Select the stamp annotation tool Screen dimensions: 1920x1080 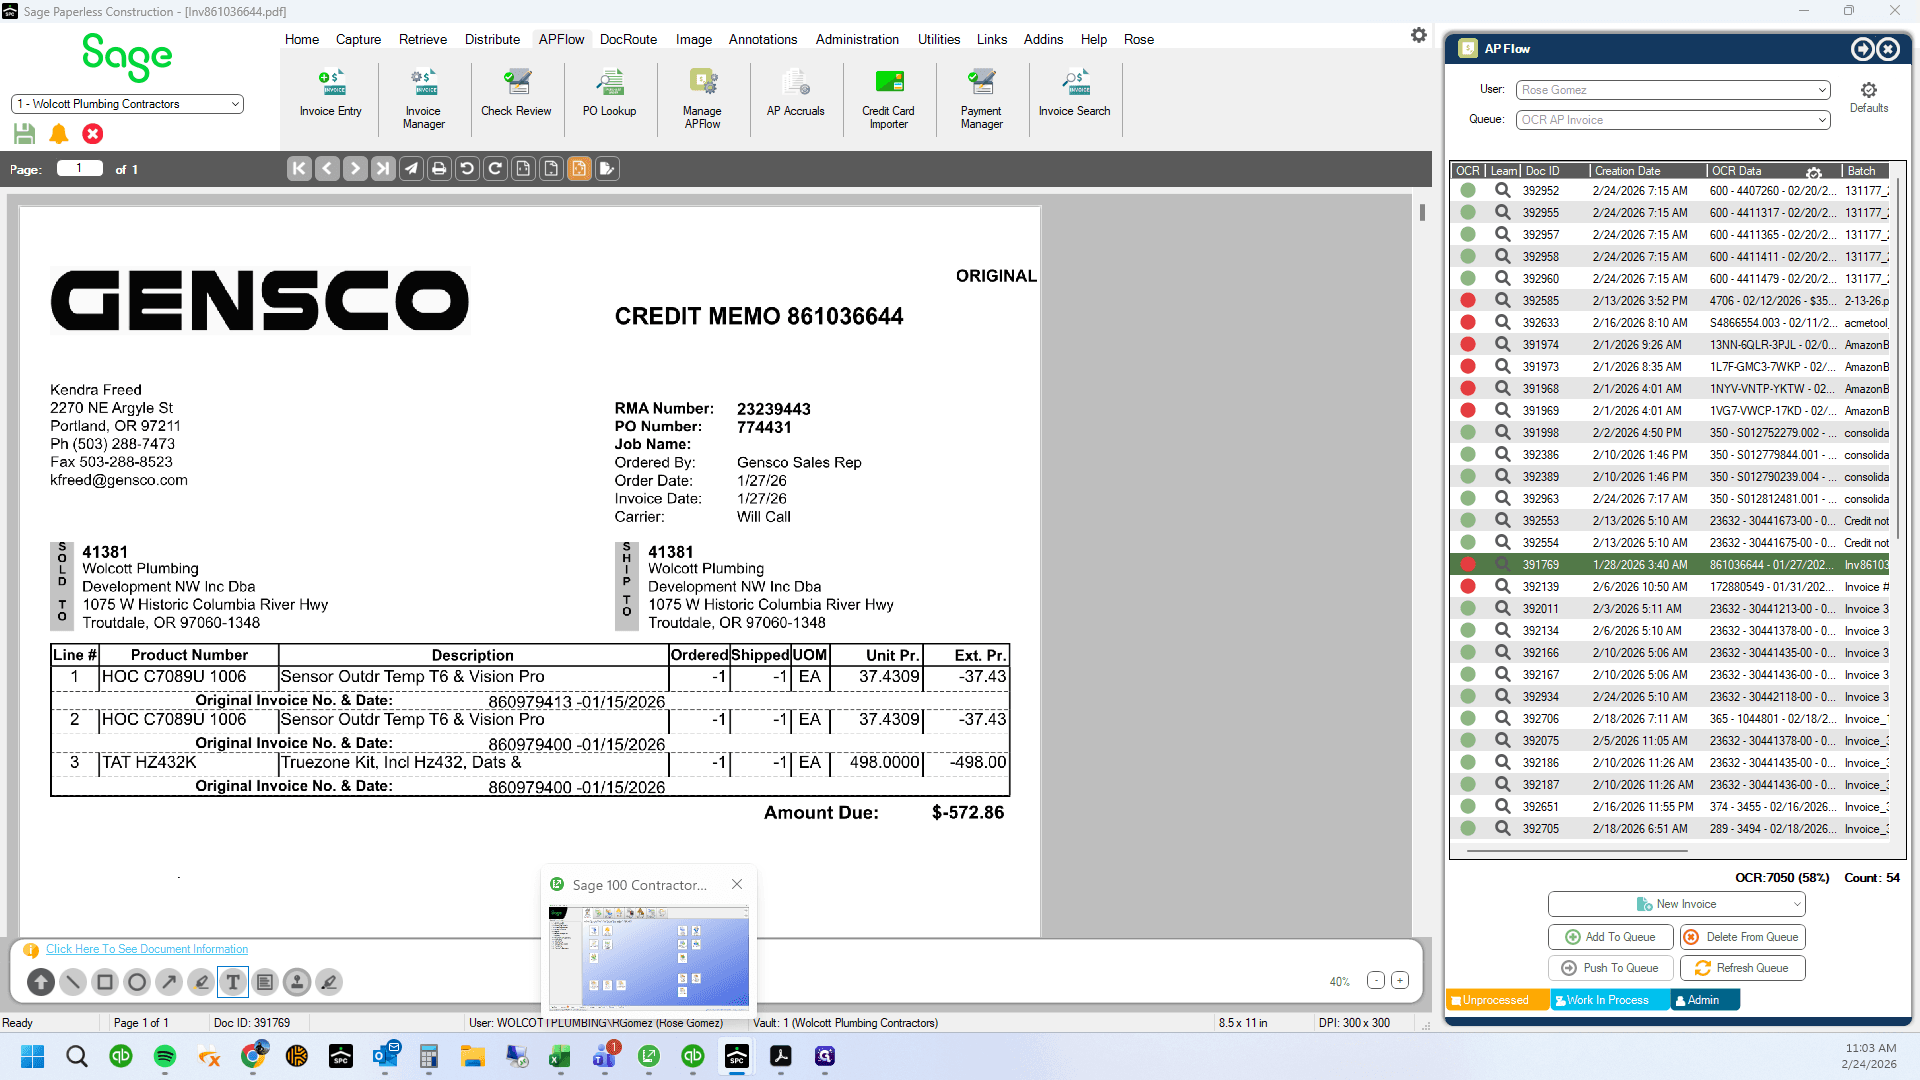[x=297, y=982]
